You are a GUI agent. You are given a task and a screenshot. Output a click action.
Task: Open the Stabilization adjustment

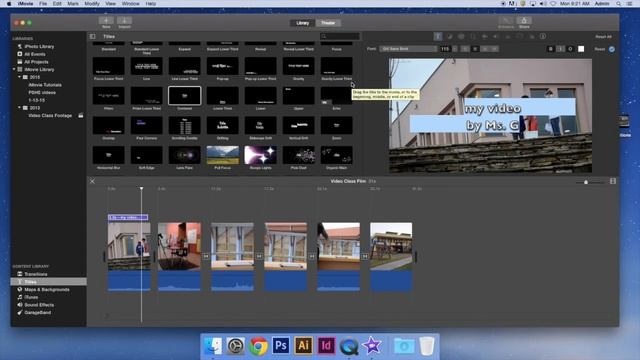pos(484,36)
